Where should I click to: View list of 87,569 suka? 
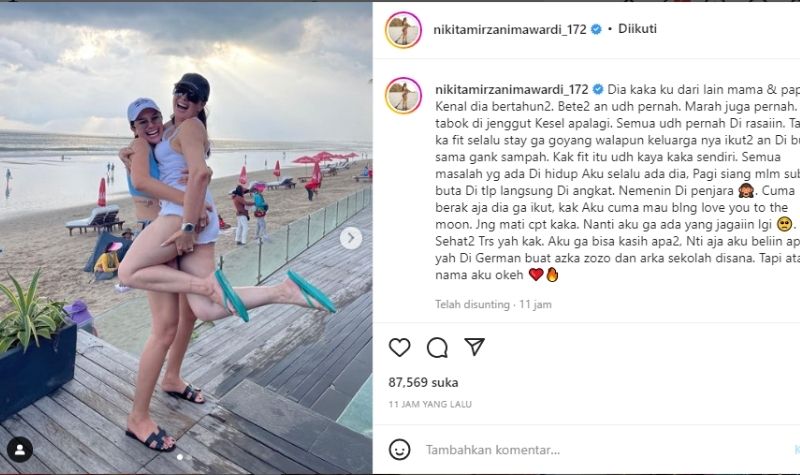tap(423, 382)
